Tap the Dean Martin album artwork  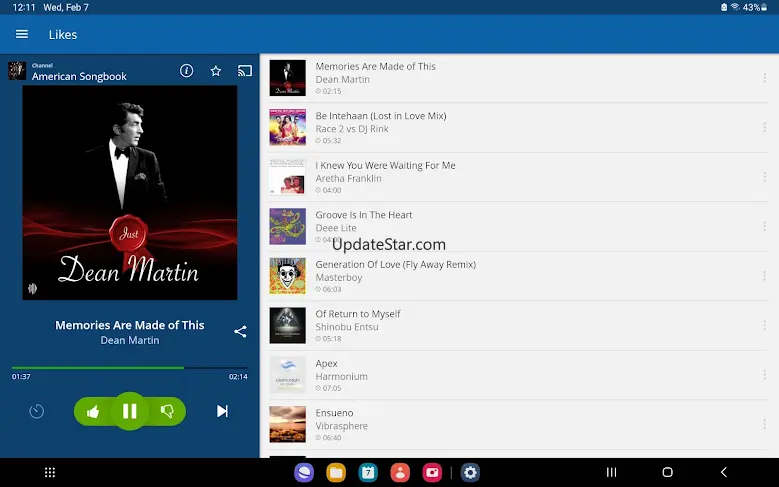tap(130, 193)
